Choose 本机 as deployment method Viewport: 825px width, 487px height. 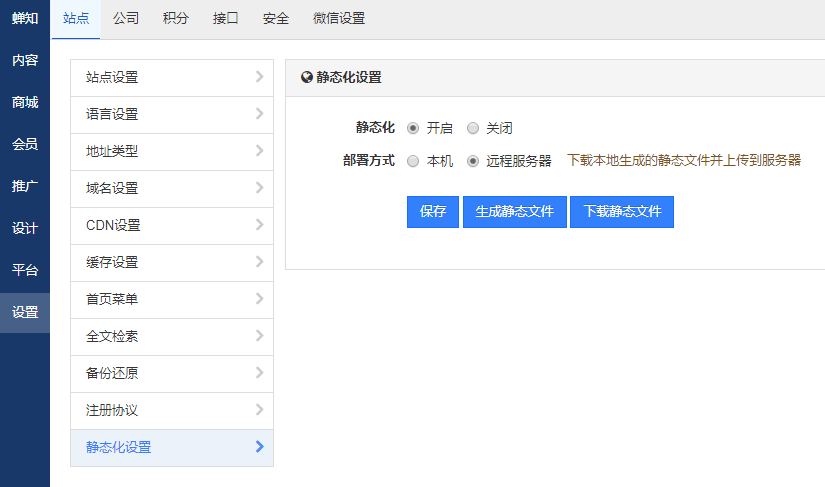tap(413, 161)
